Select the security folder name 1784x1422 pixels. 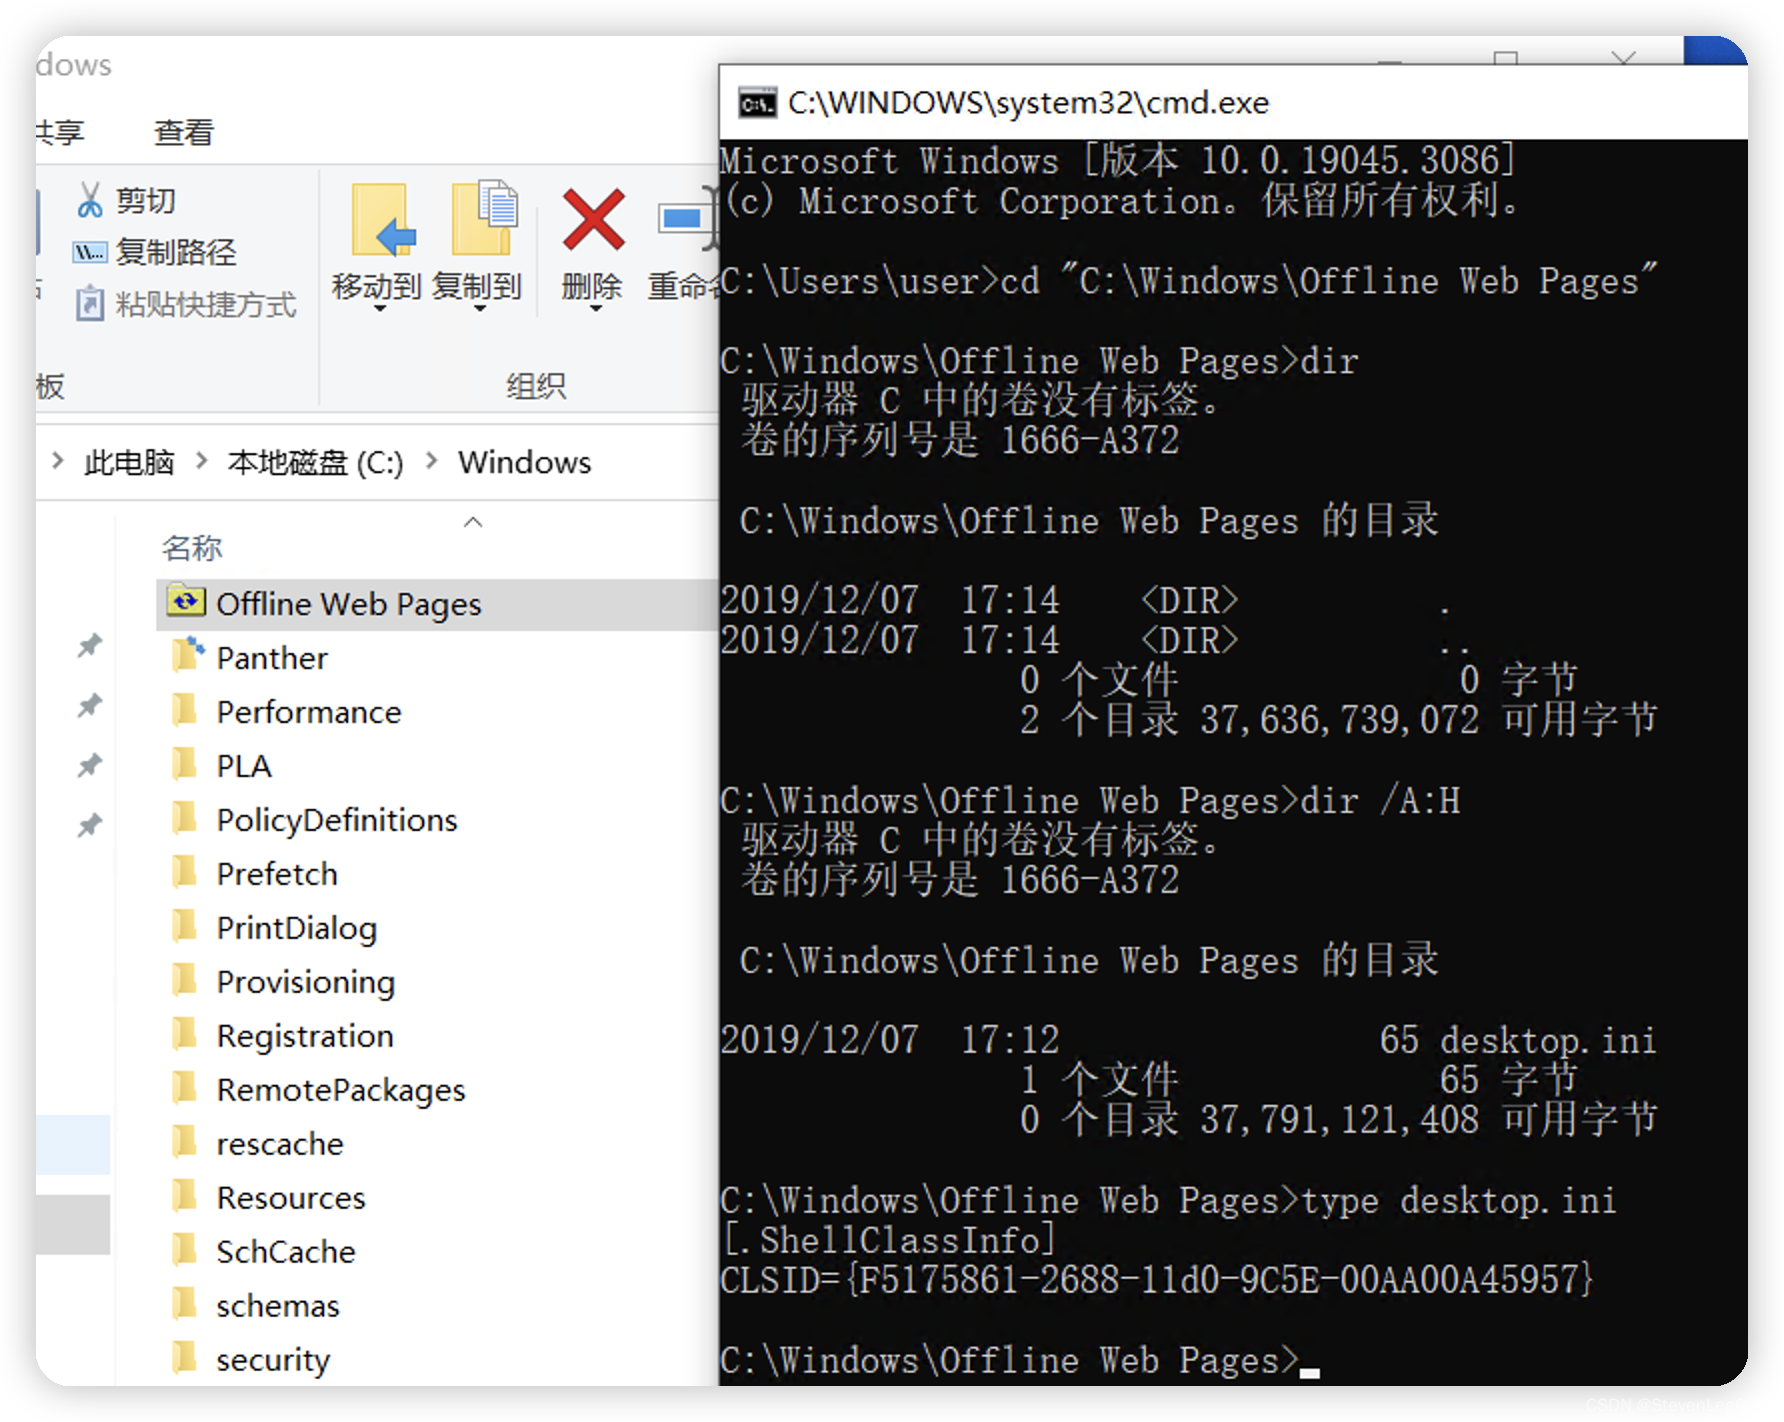(273, 1360)
